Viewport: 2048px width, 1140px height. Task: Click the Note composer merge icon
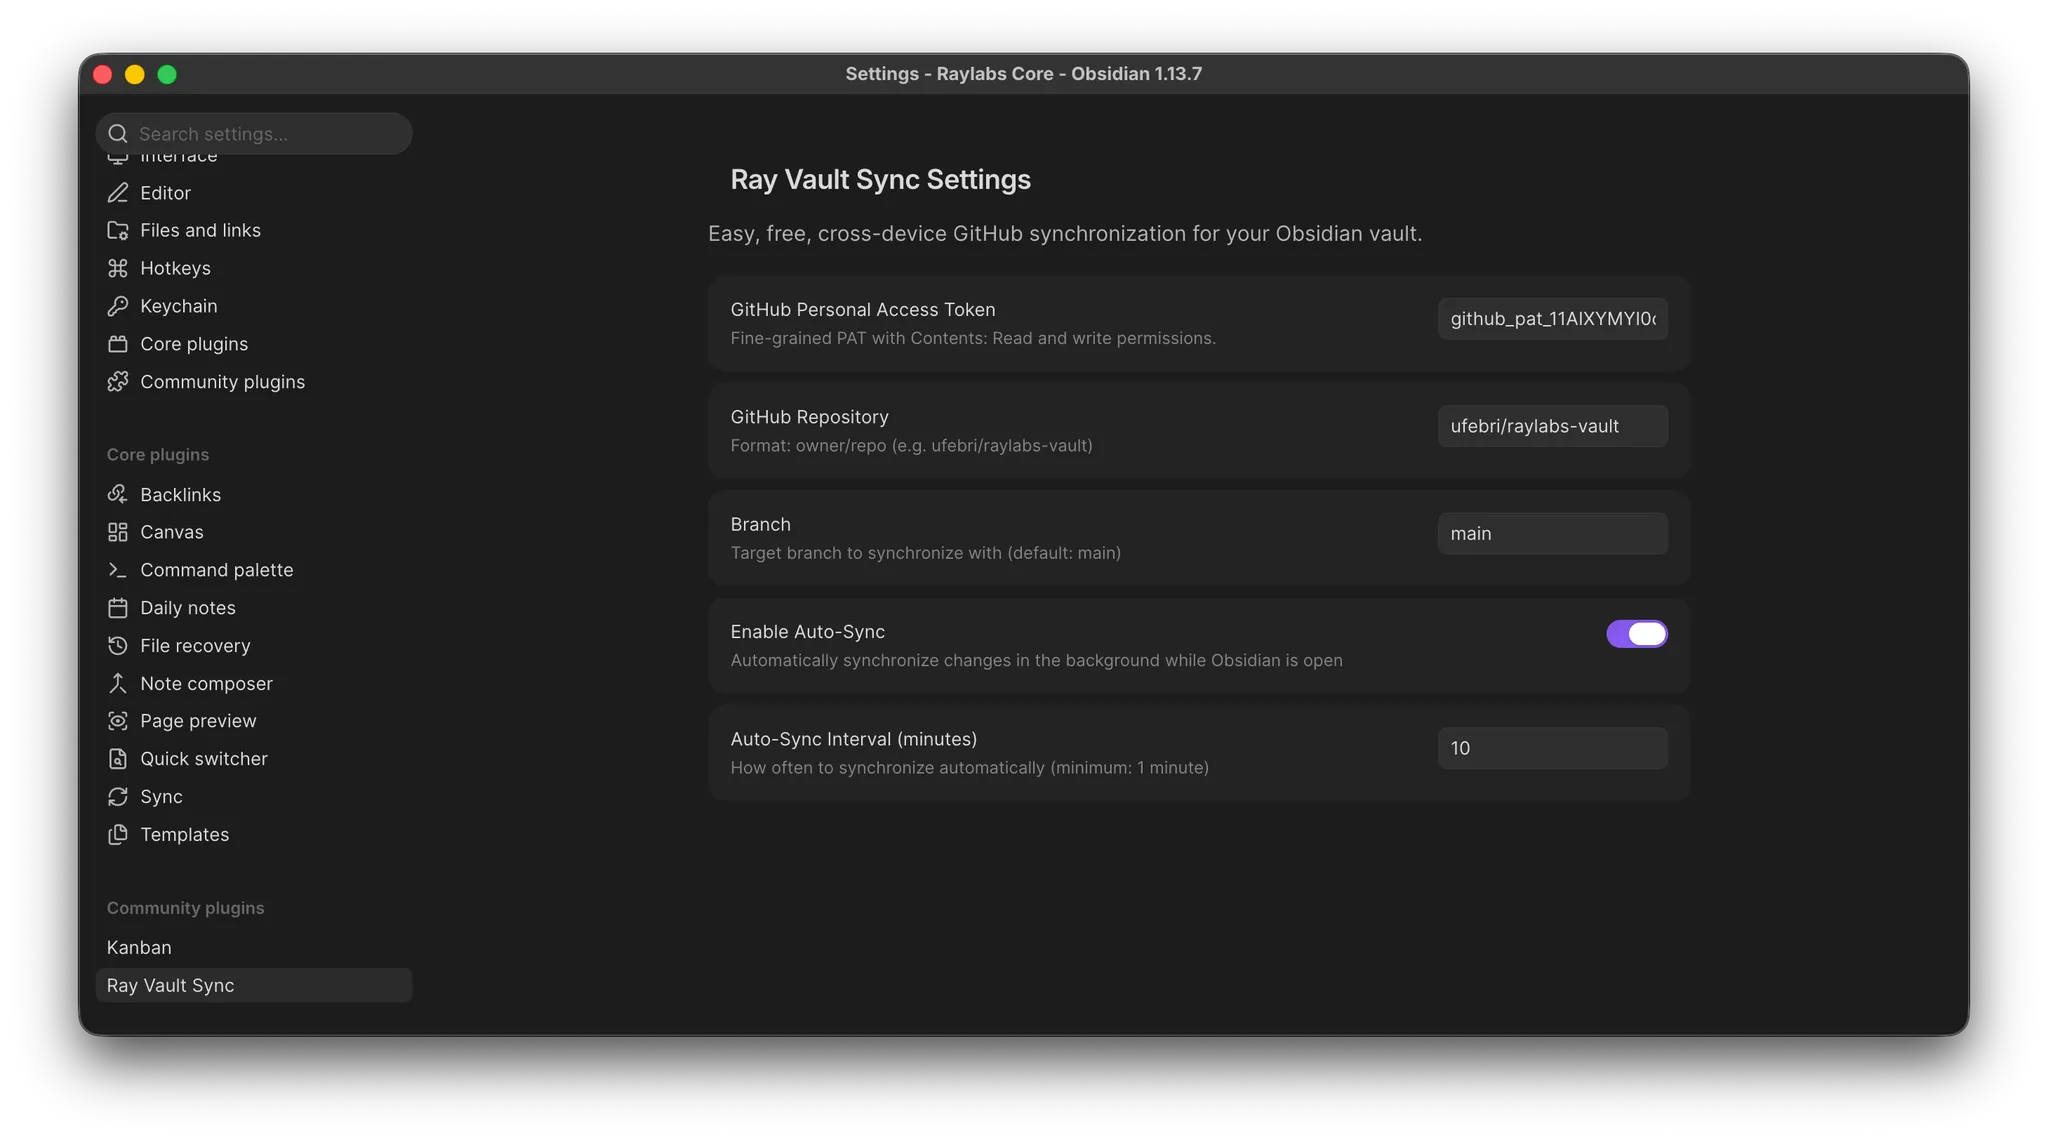(x=118, y=684)
